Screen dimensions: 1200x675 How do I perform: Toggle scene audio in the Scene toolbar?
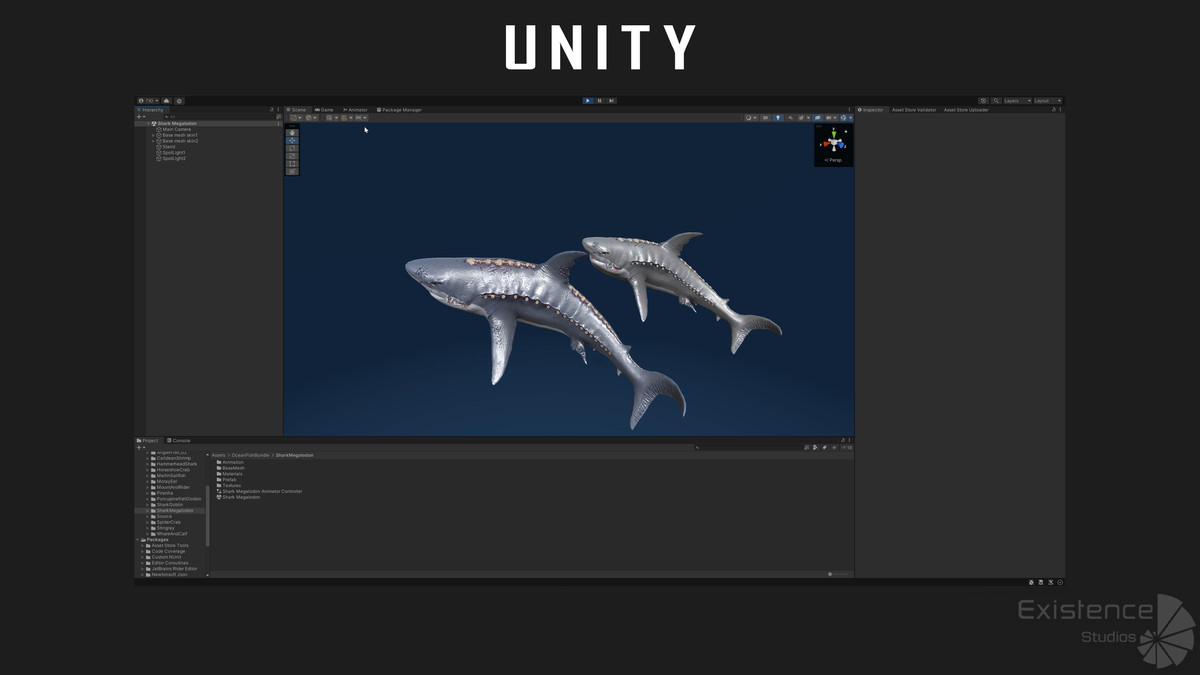[790, 117]
